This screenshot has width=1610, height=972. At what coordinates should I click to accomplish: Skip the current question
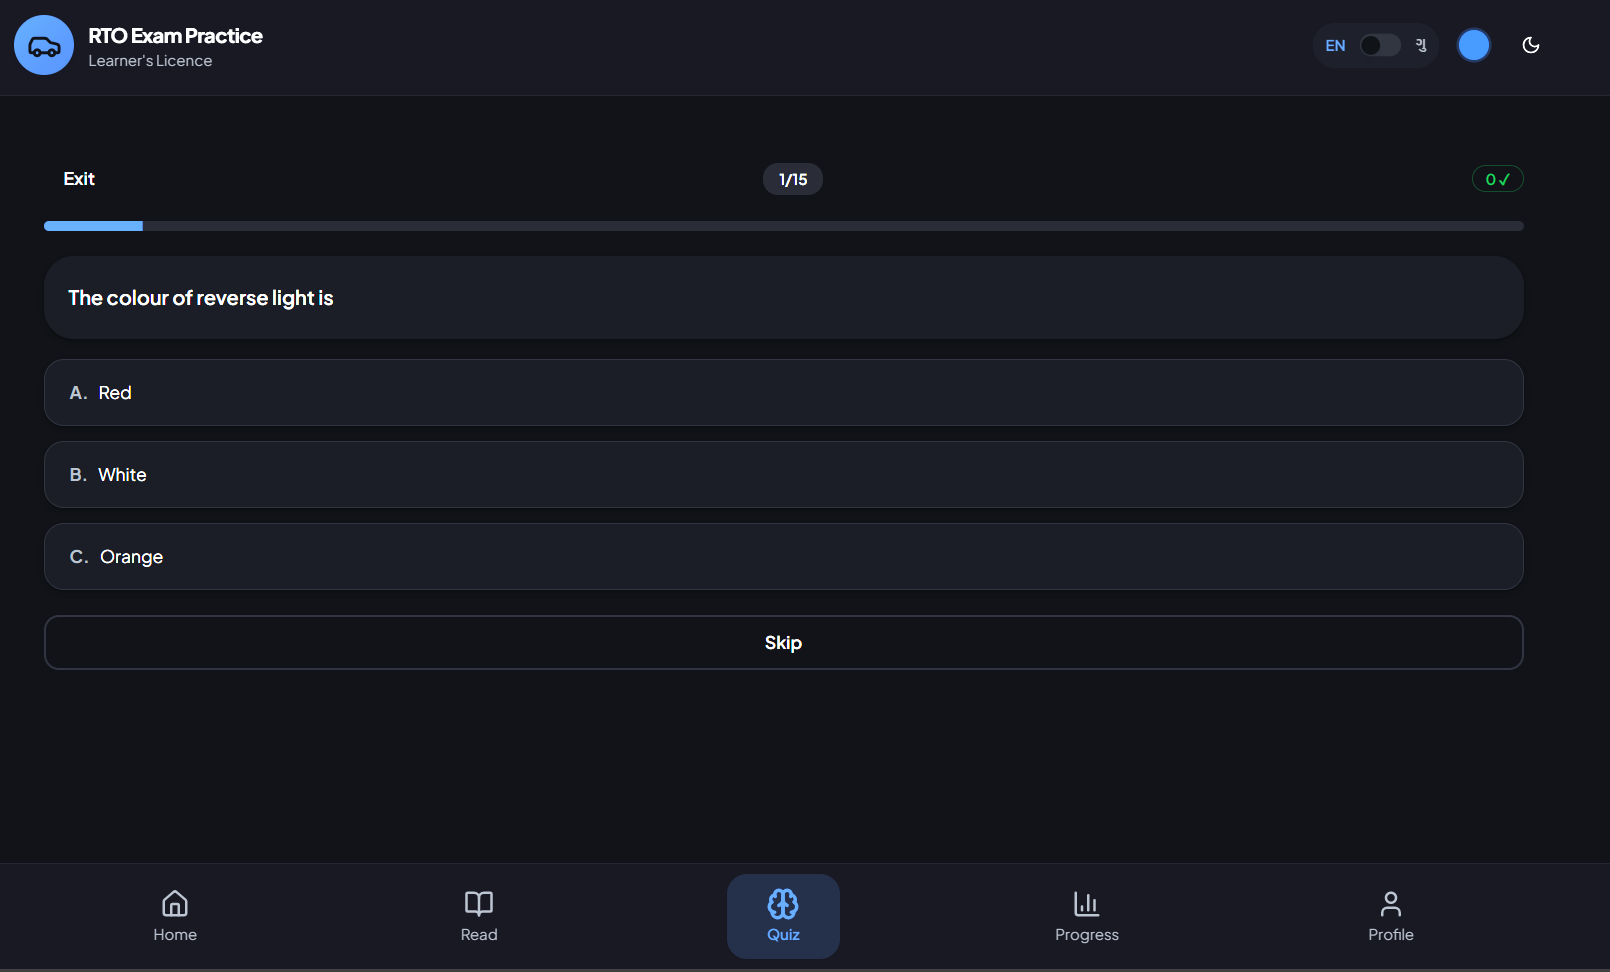tap(784, 643)
